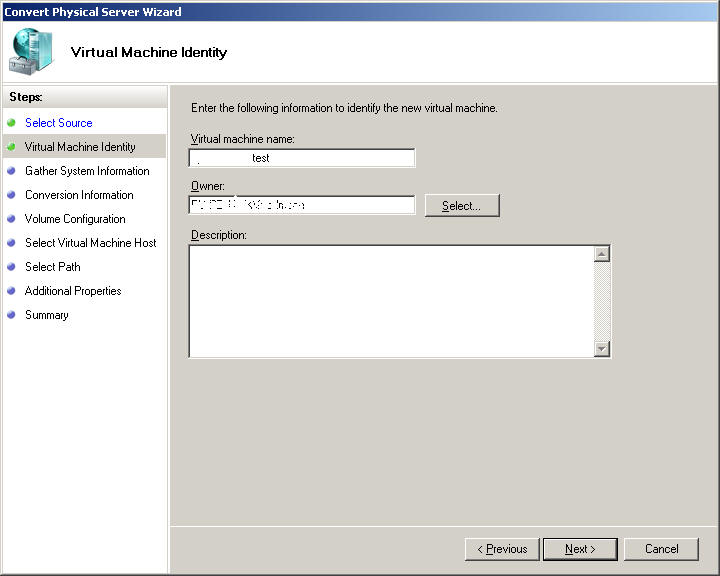720x576 pixels.
Task: Click Description scrollbar down arrow
Action: pos(602,349)
